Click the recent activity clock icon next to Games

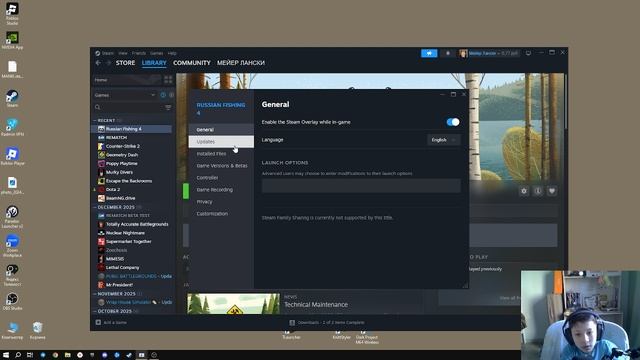[163, 95]
